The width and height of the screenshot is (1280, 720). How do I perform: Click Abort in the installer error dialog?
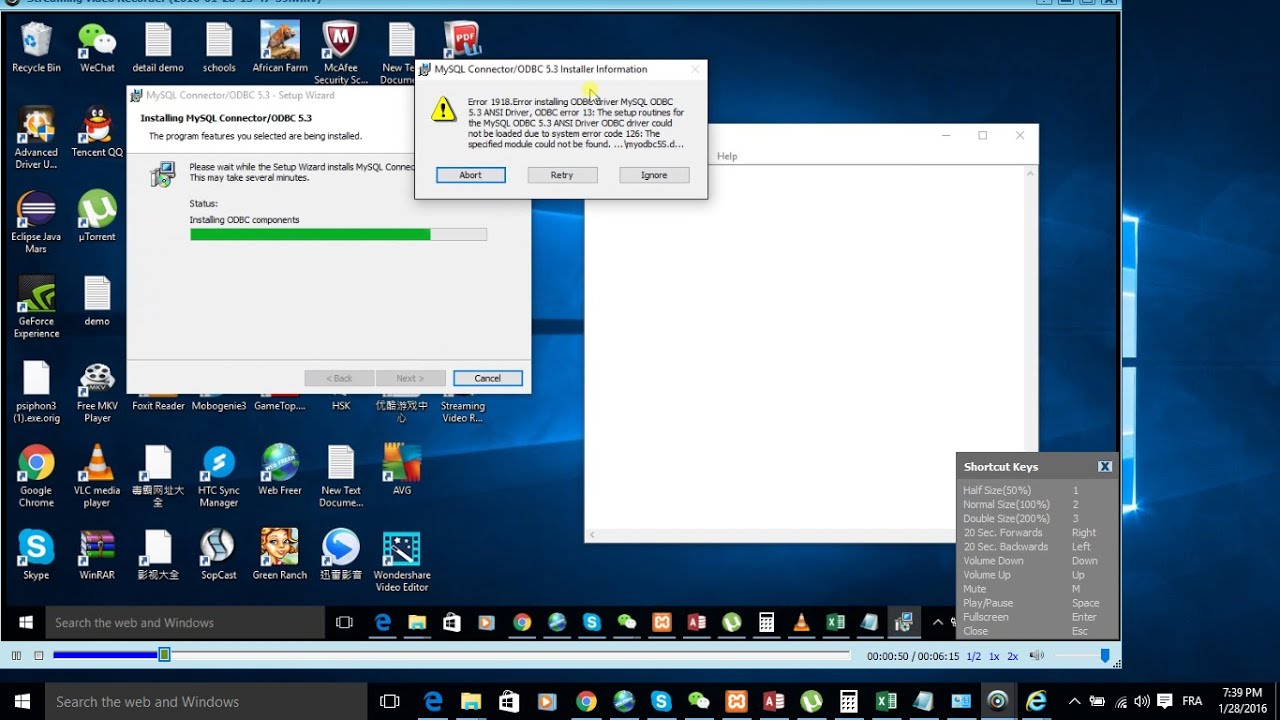click(x=470, y=175)
